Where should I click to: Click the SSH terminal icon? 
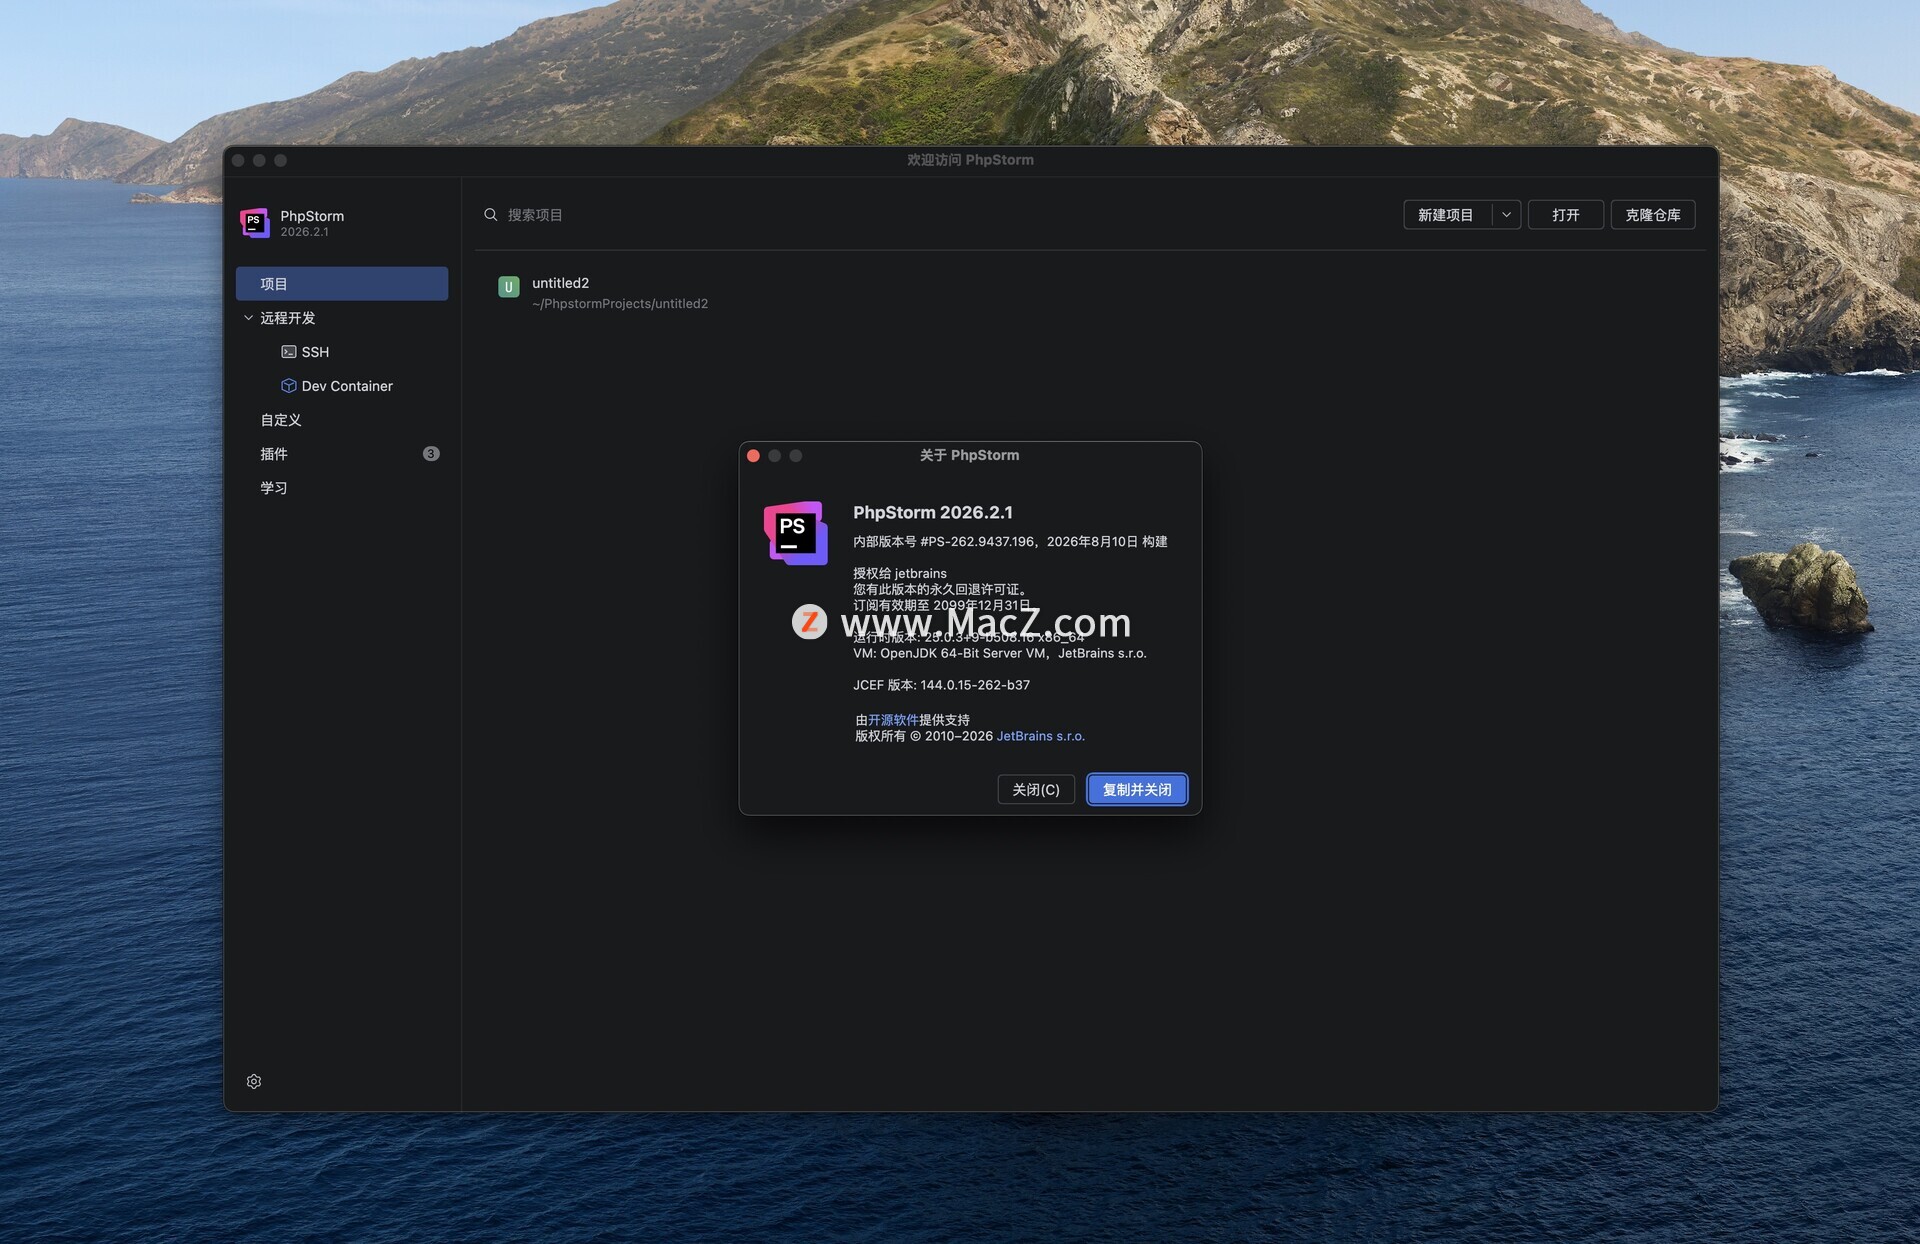[288, 352]
